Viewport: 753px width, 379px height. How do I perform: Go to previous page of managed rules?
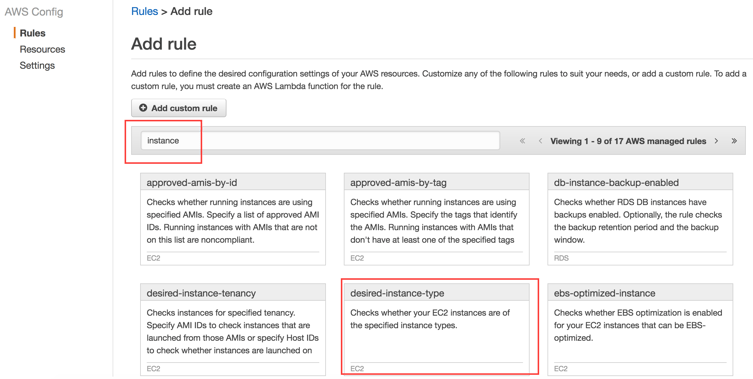(x=540, y=141)
